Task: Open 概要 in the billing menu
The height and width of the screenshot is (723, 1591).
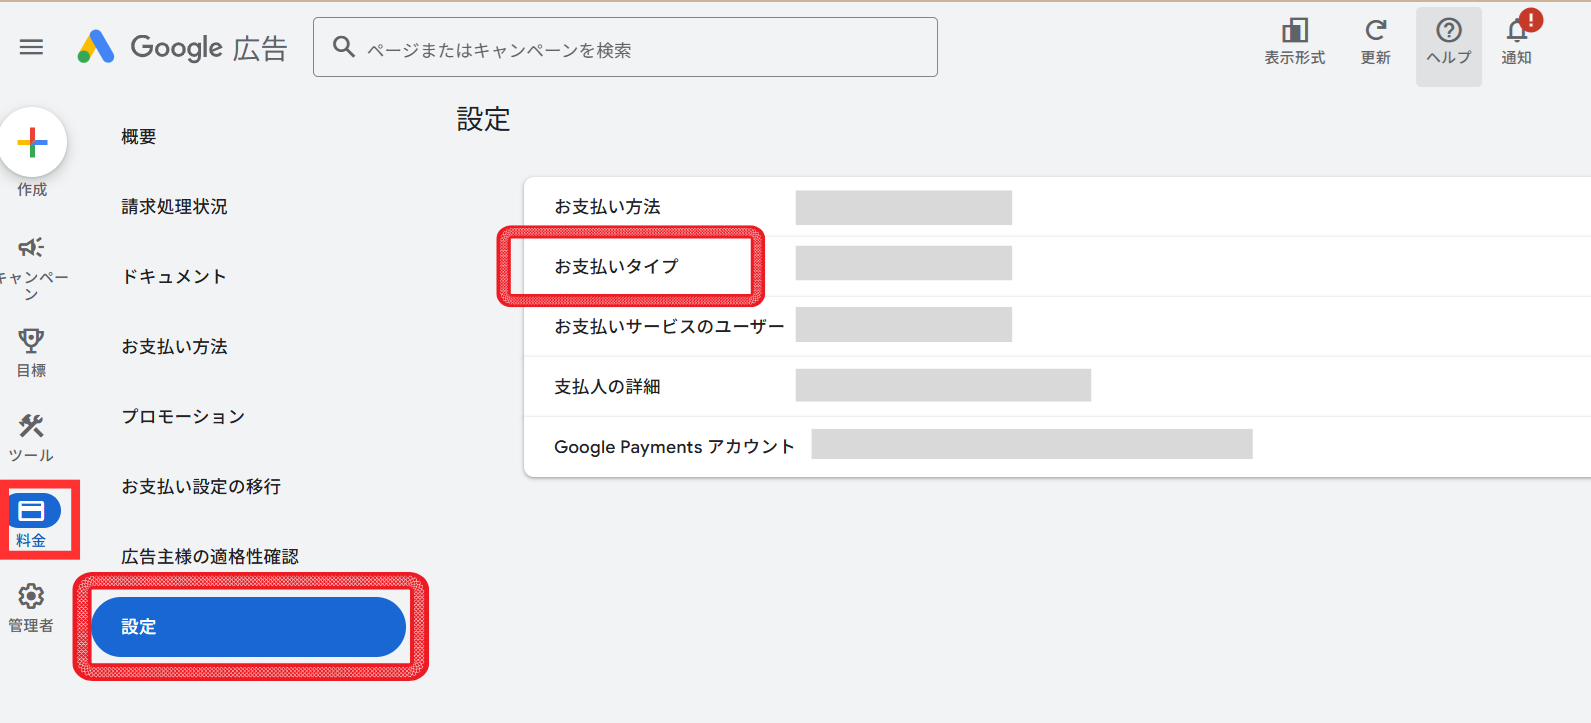Action: (139, 137)
